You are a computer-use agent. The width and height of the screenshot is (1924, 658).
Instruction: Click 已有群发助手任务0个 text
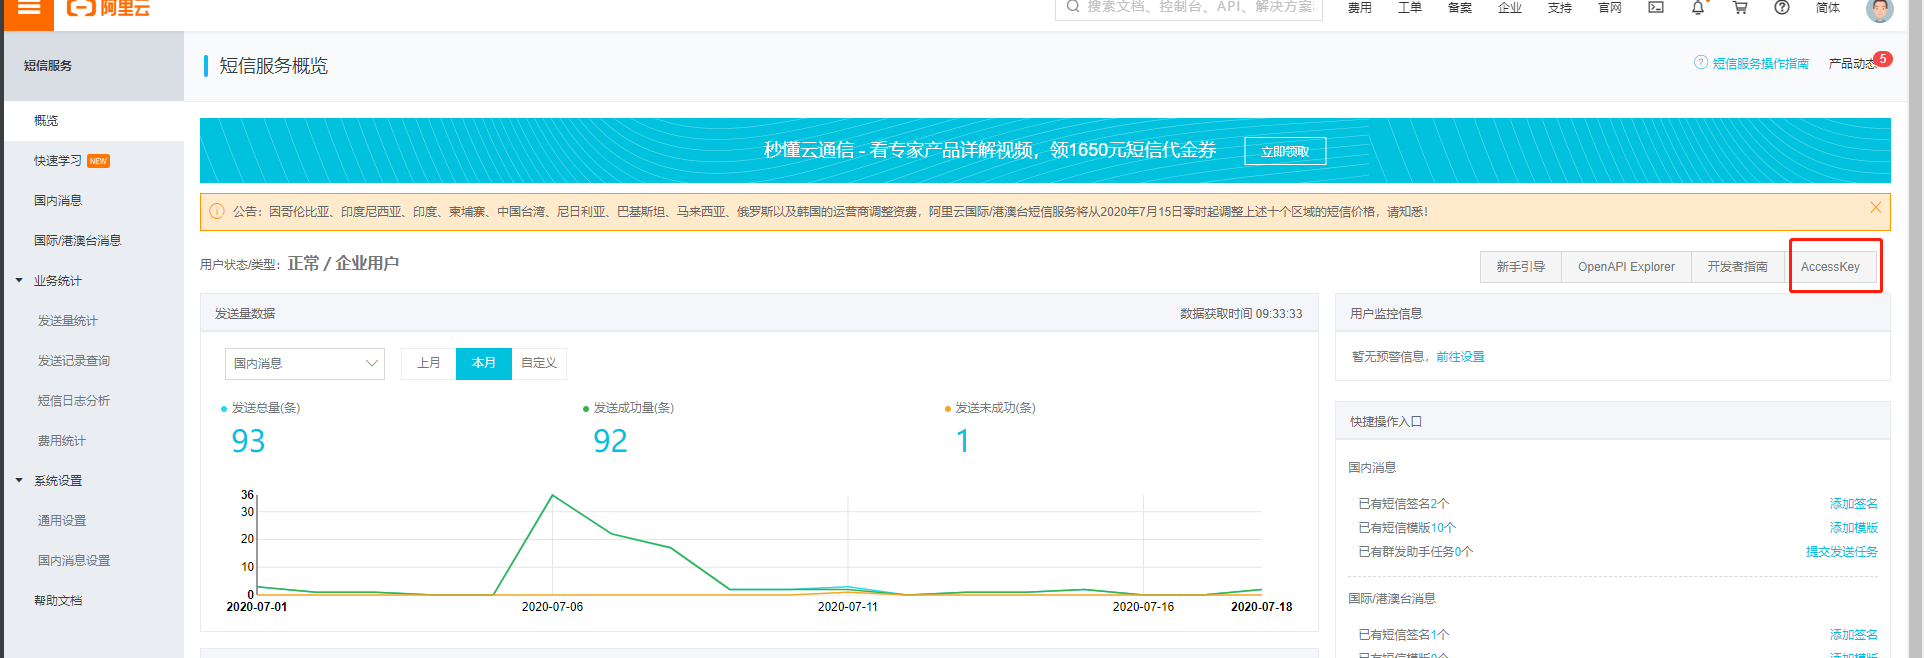tap(1415, 552)
